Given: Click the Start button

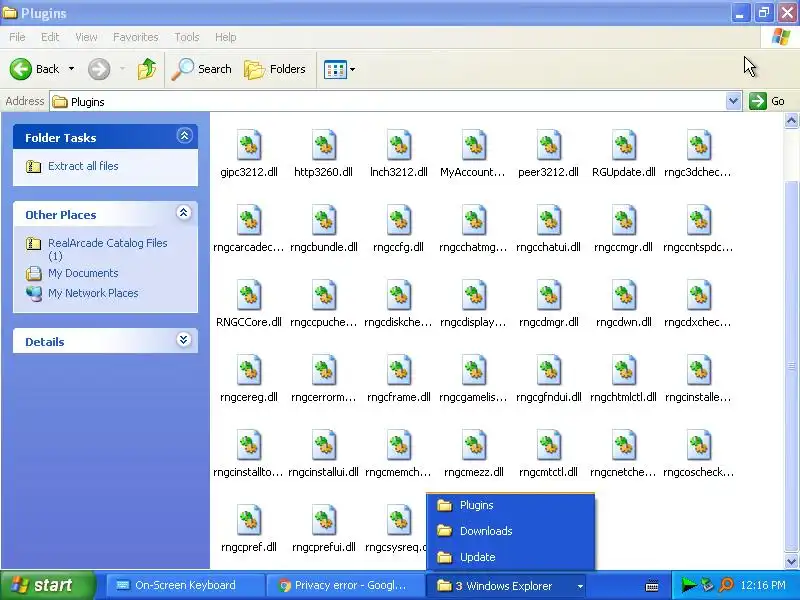Looking at the screenshot, I should (47, 585).
